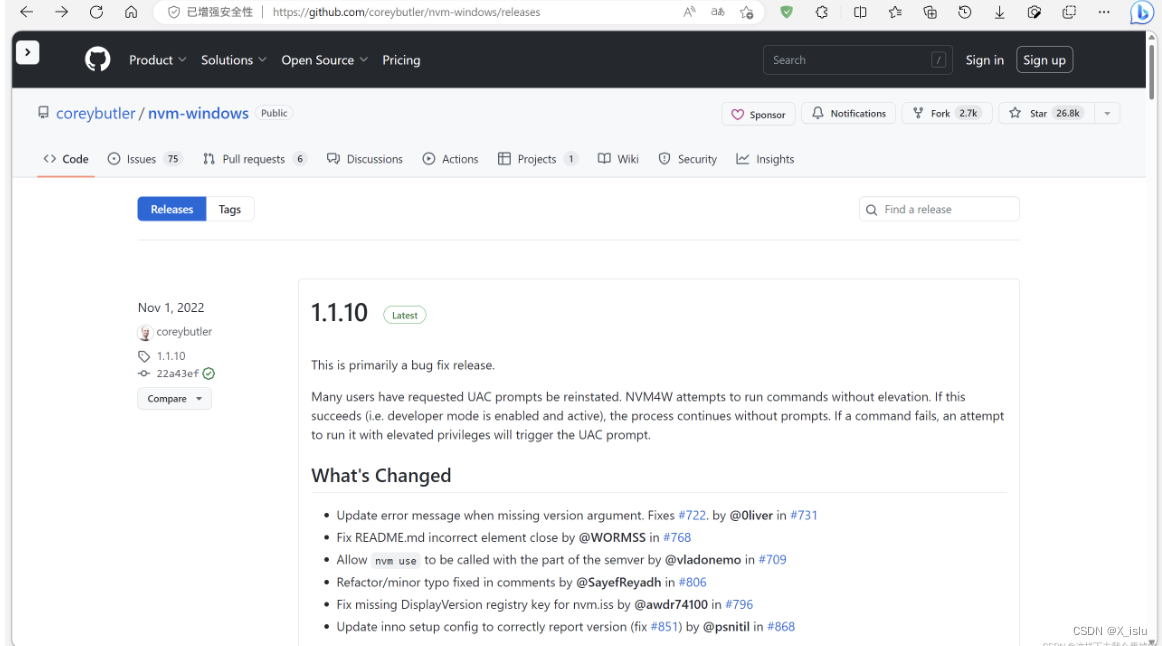Click the GitHub Search field
This screenshot has height=646, width=1162.
(857, 60)
